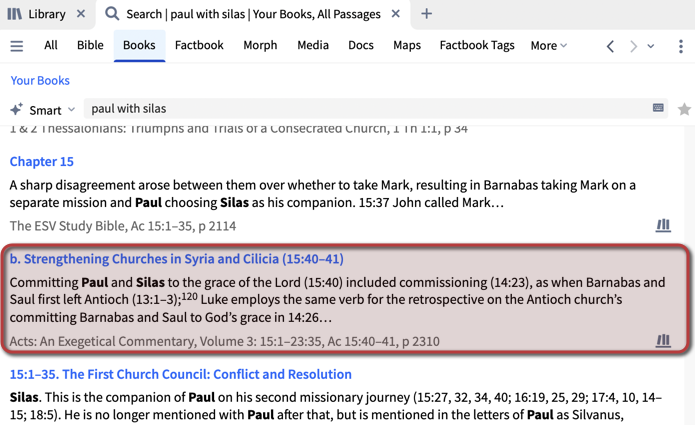This screenshot has width=695, height=425.
Task: Expand the Smart search type dropdown
Action: (x=72, y=109)
